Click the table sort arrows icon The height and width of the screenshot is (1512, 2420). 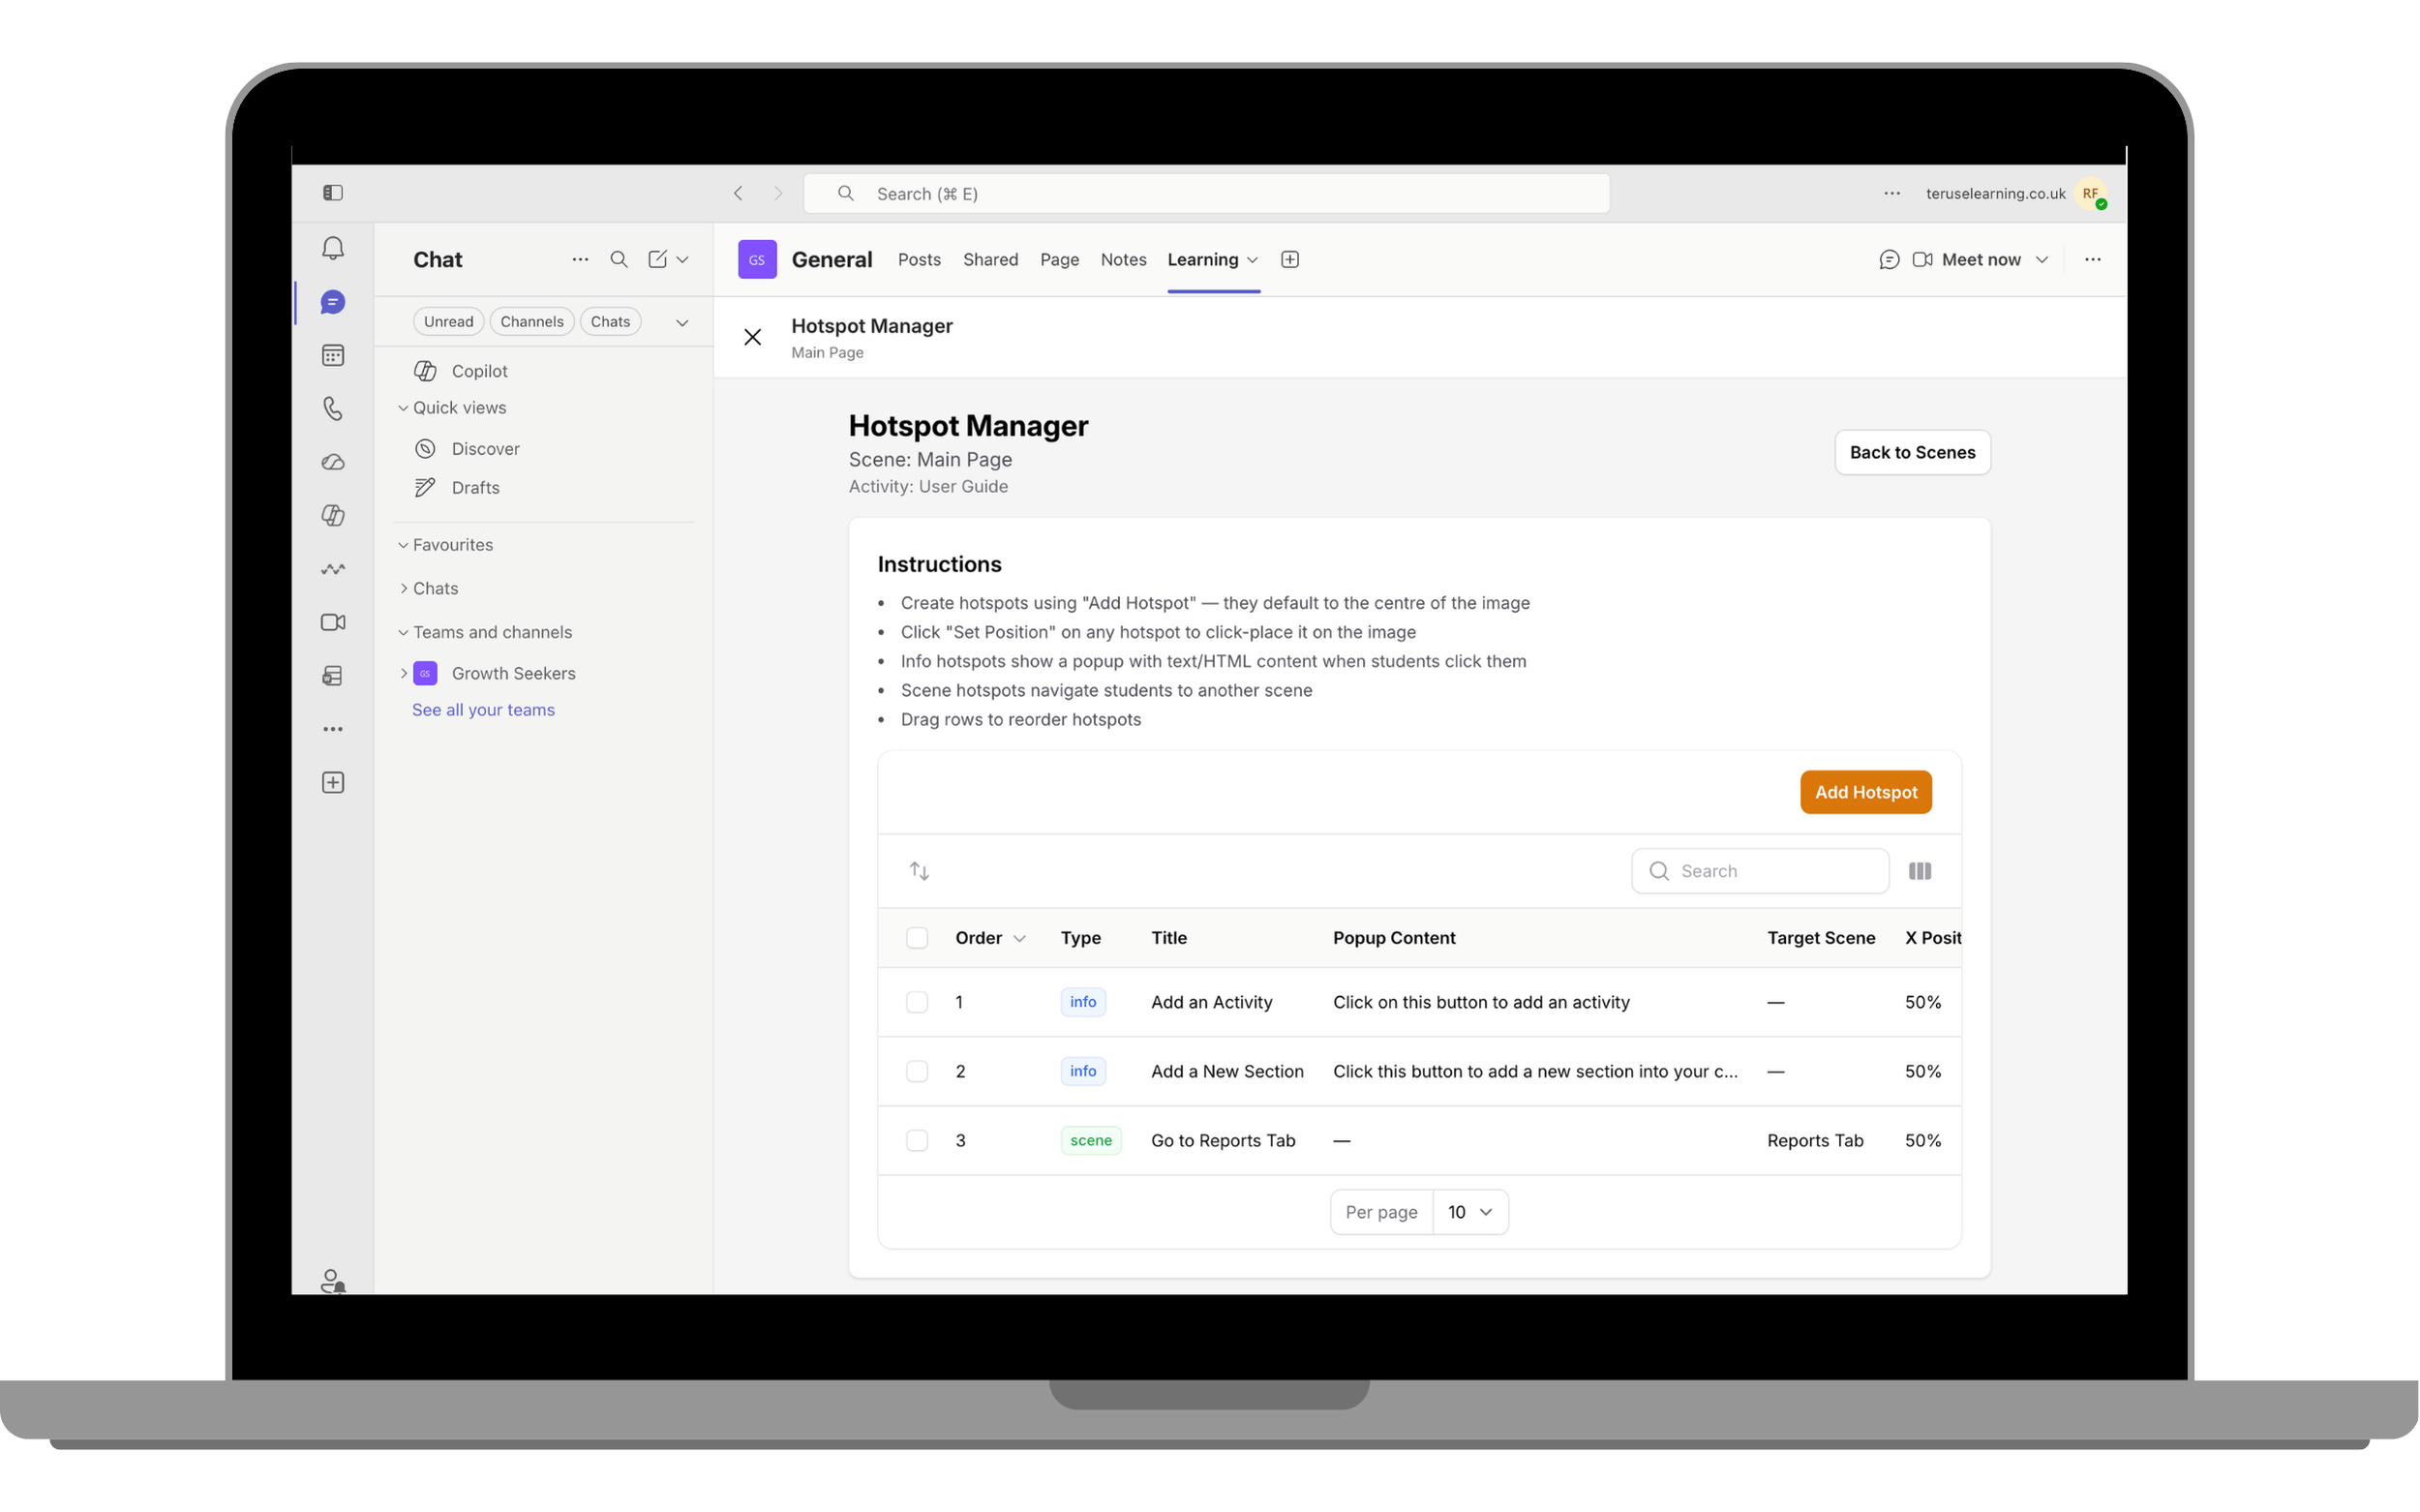[x=919, y=870]
